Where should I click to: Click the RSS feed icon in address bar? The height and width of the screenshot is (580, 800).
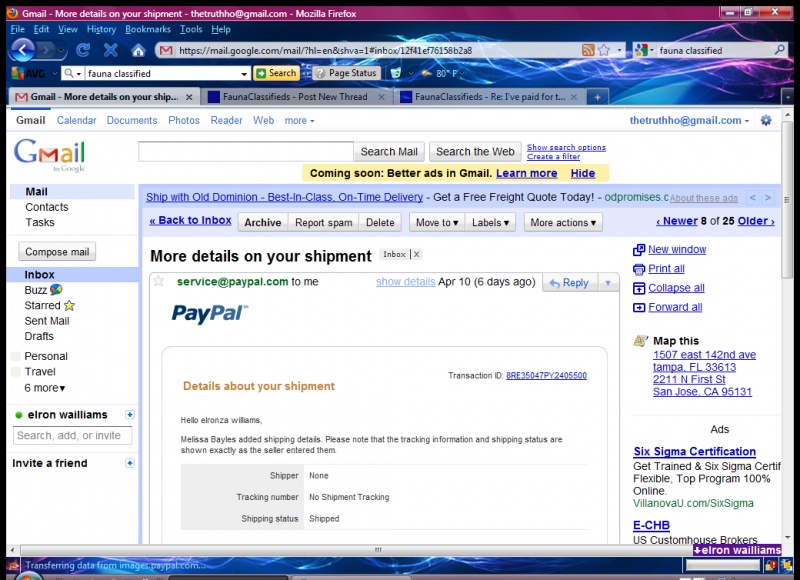pos(588,50)
